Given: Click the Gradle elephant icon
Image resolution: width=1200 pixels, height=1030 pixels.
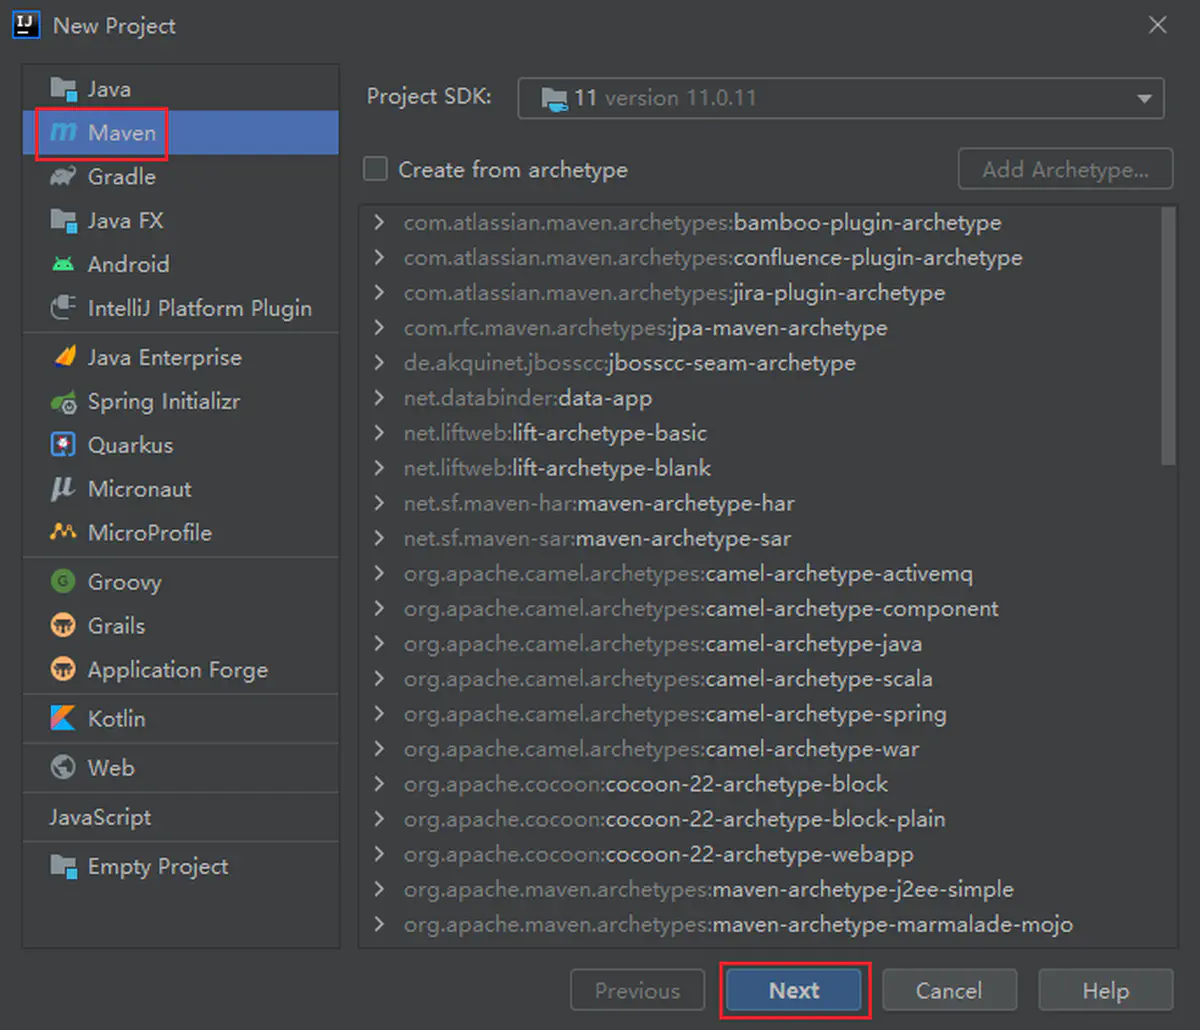Looking at the screenshot, I should click(63, 177).
